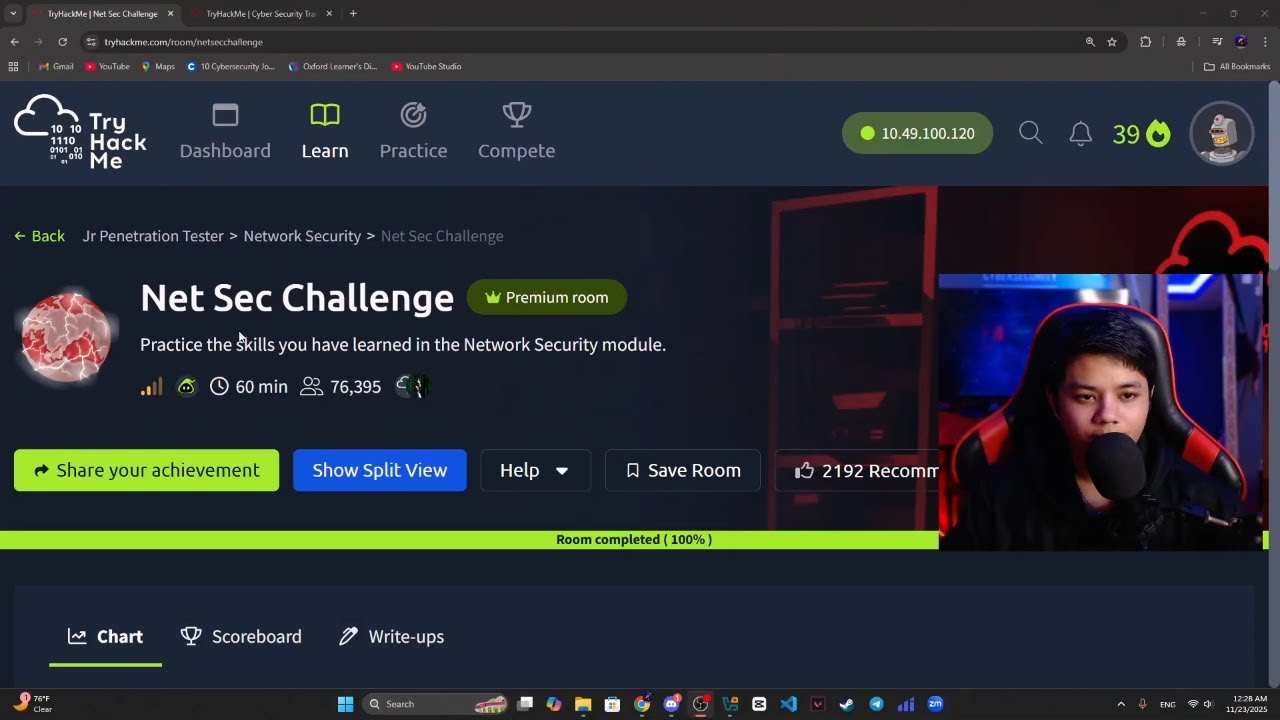Expand the Help dropdown
The image size is (1280, 720).
point(535,470)
